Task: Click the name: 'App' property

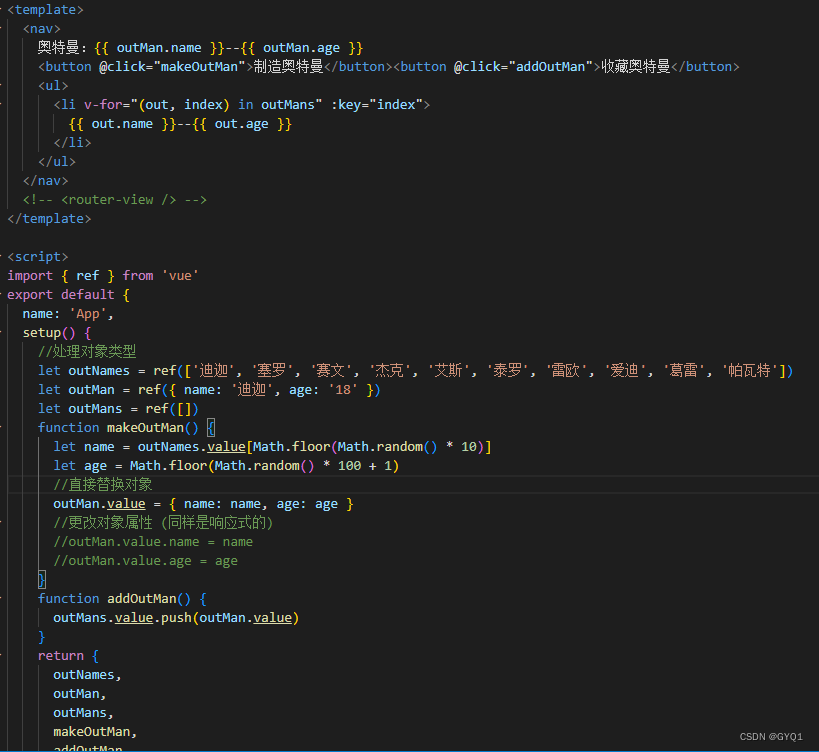Action: tap(65, 313)
